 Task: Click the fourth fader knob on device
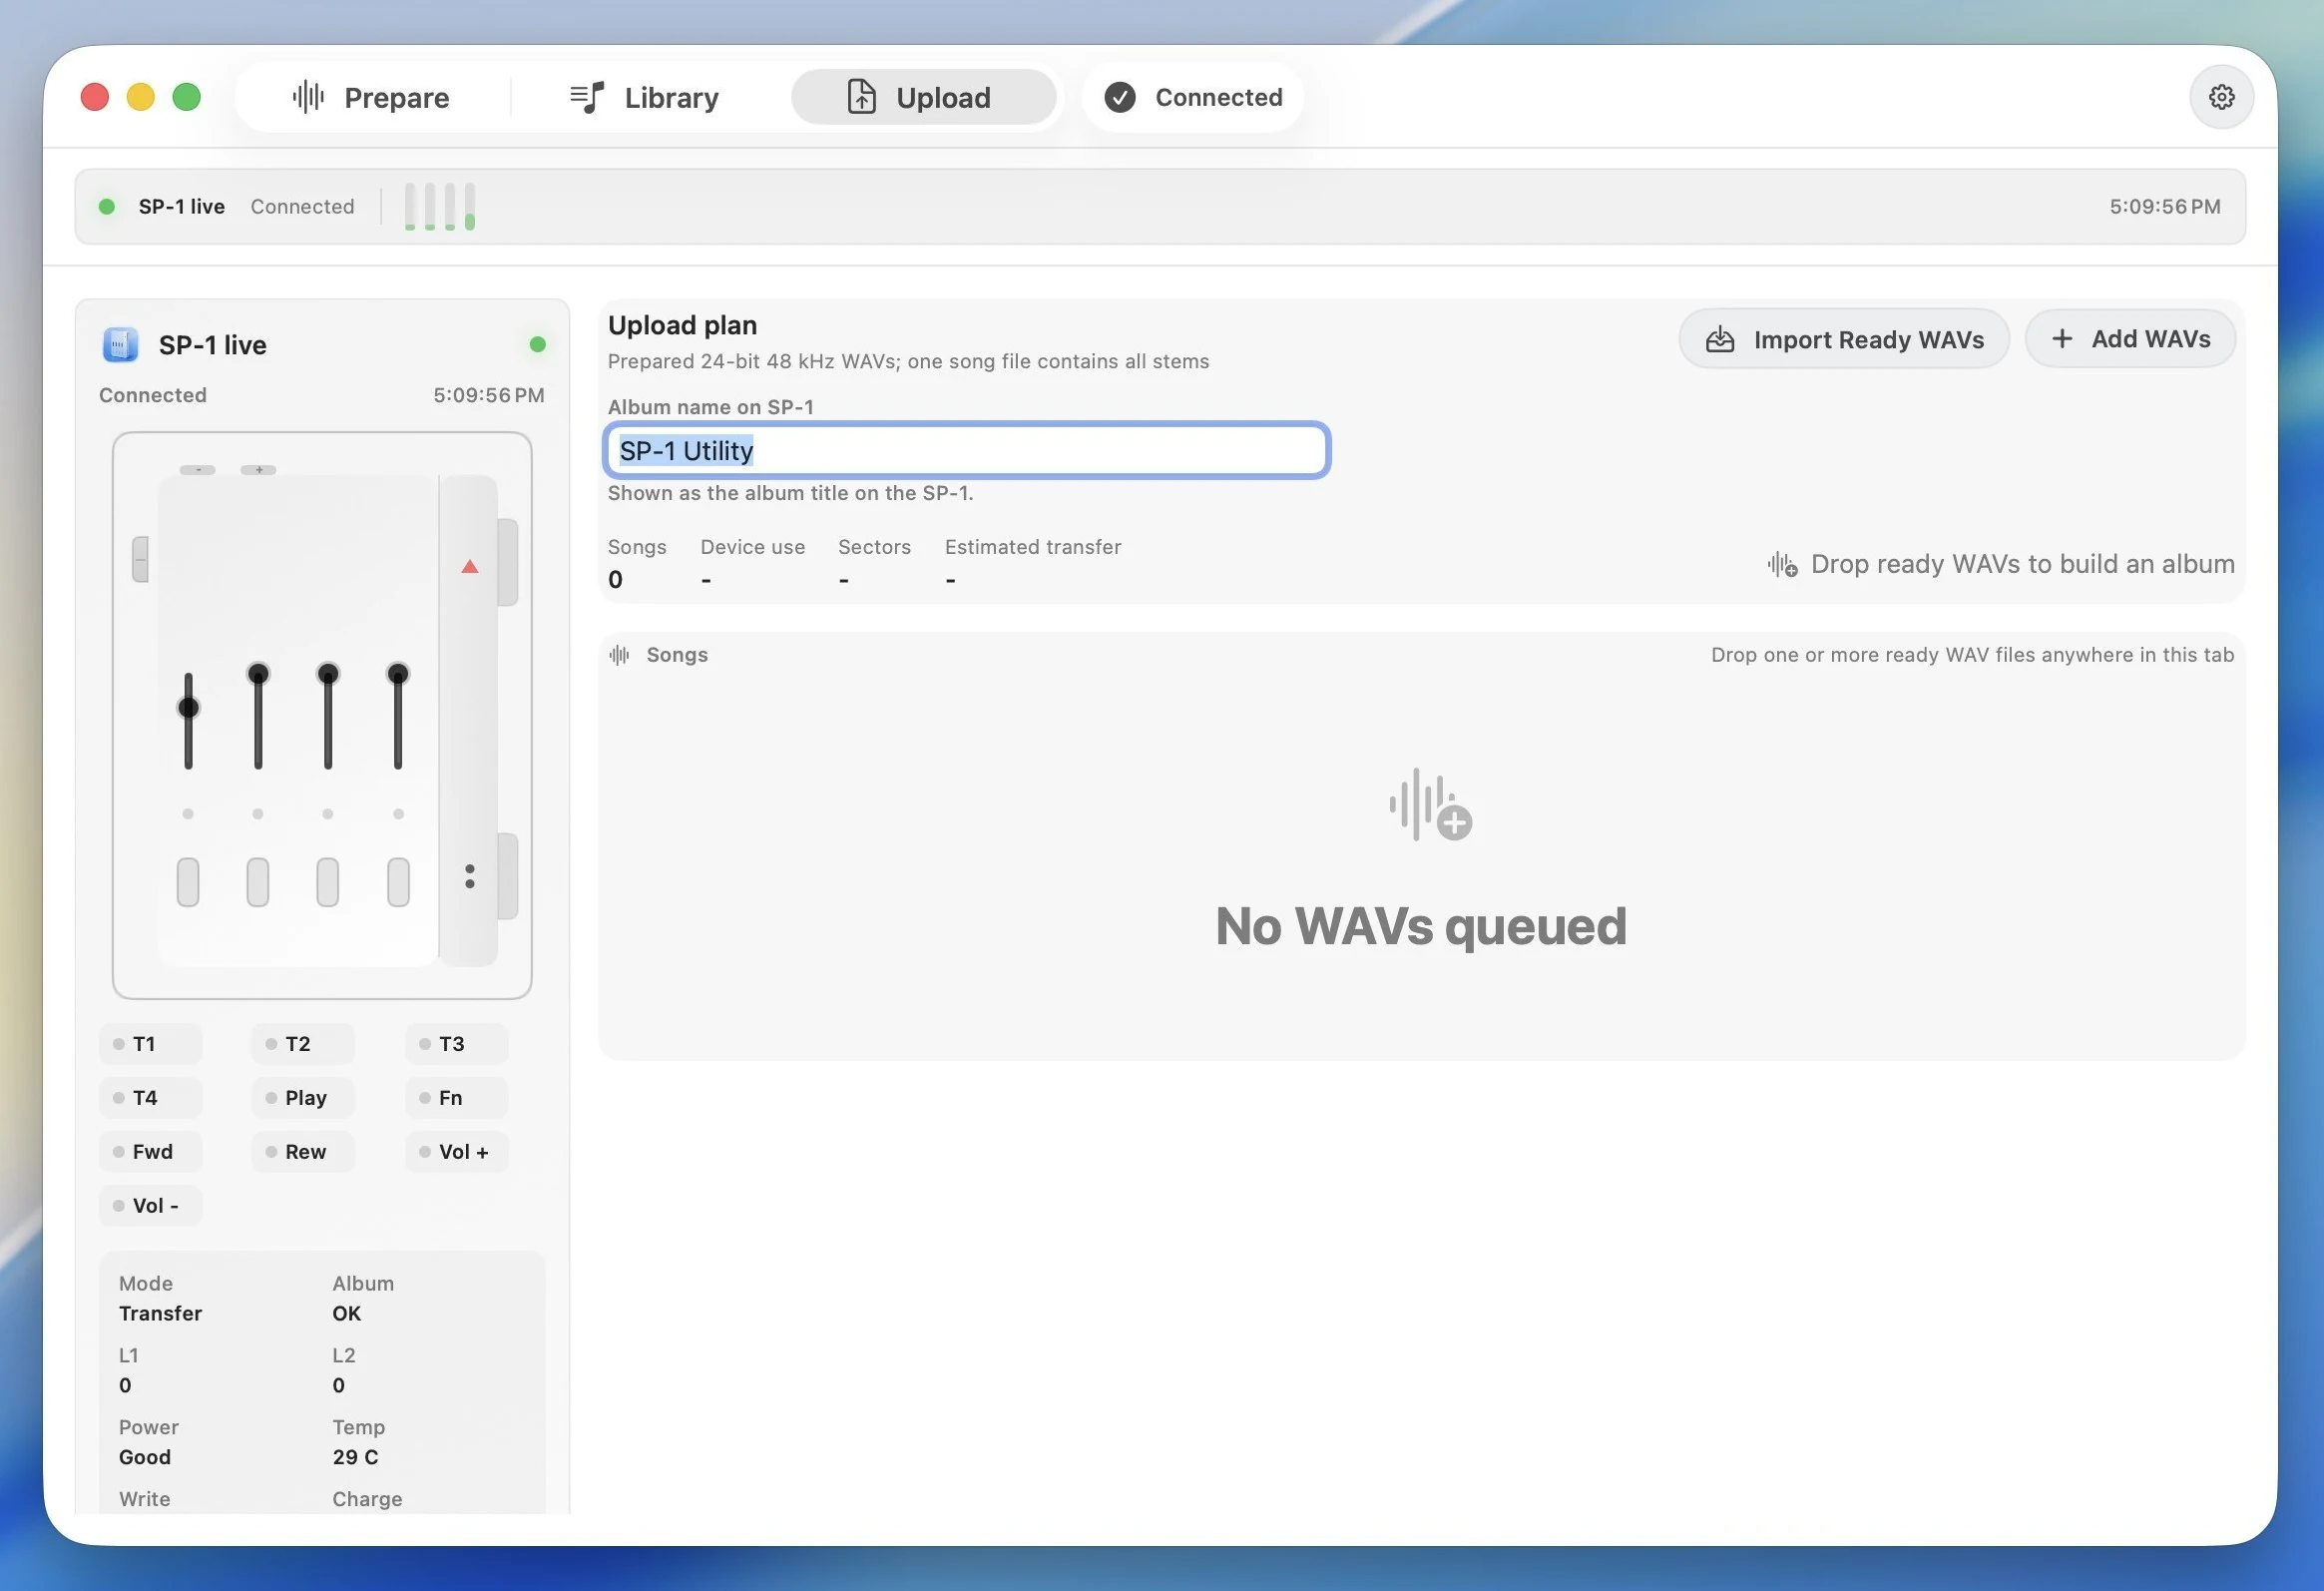[x=398, y=672]
